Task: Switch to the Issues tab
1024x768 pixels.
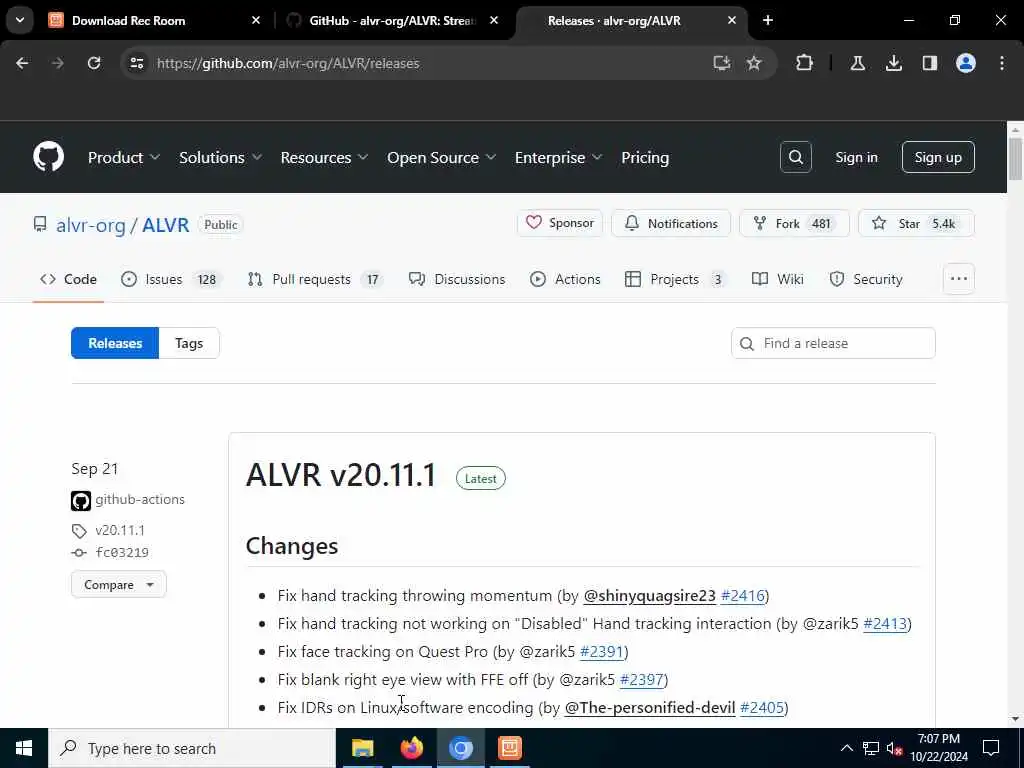Action: (x=172, y=280)
